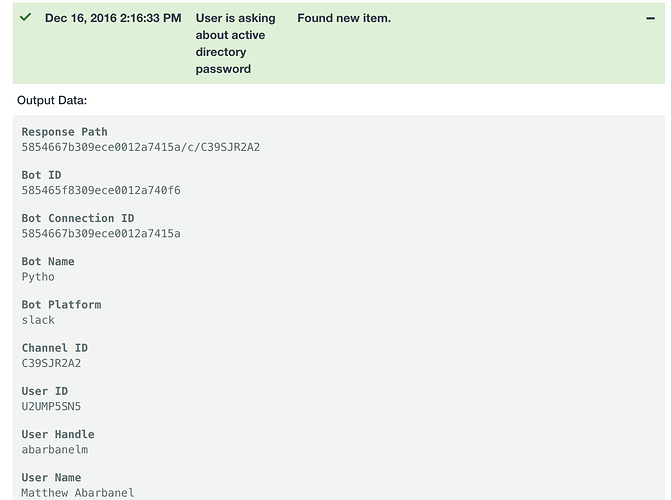Click the Bot Platform label
Viewport: 671px width, 500px height.
62,305
